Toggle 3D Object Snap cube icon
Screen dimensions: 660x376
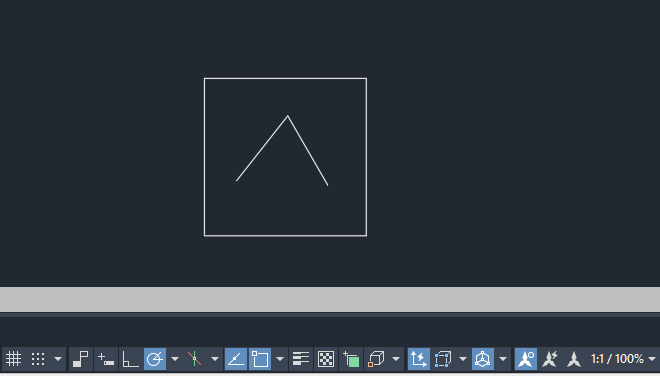376,359
